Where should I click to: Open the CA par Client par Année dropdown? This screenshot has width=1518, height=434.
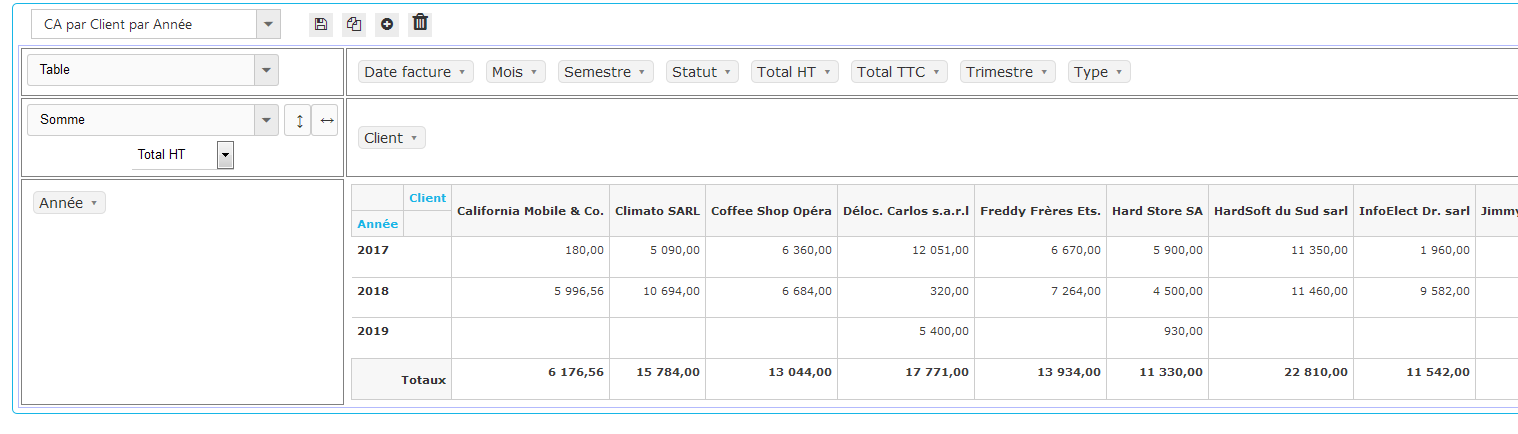268,24
